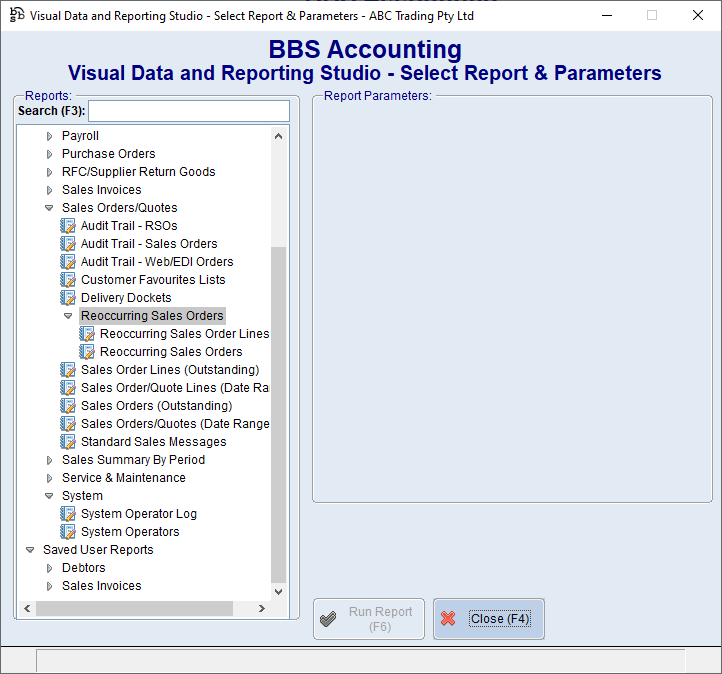Click the report icon beside Standard Sales Messages
The width and height of the screenshot is (722, 674).
pyautogui.click(x=68, y=442)
